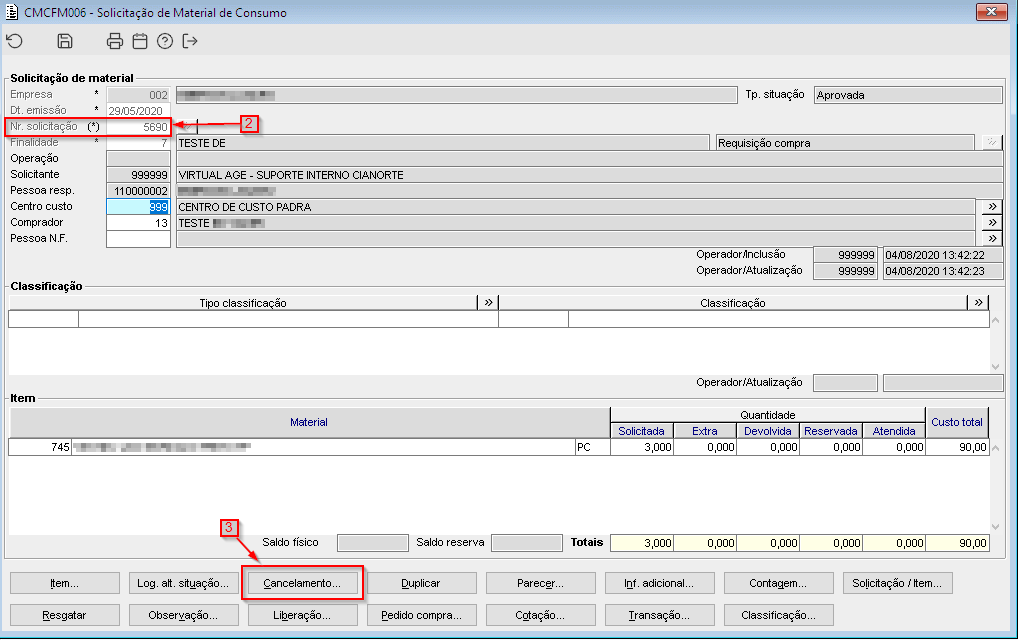The height and width of the screenshot is (640, 1018).
Task: Click the Empresa code field 002
Action: pyautogui.click(x=138, y=95)
